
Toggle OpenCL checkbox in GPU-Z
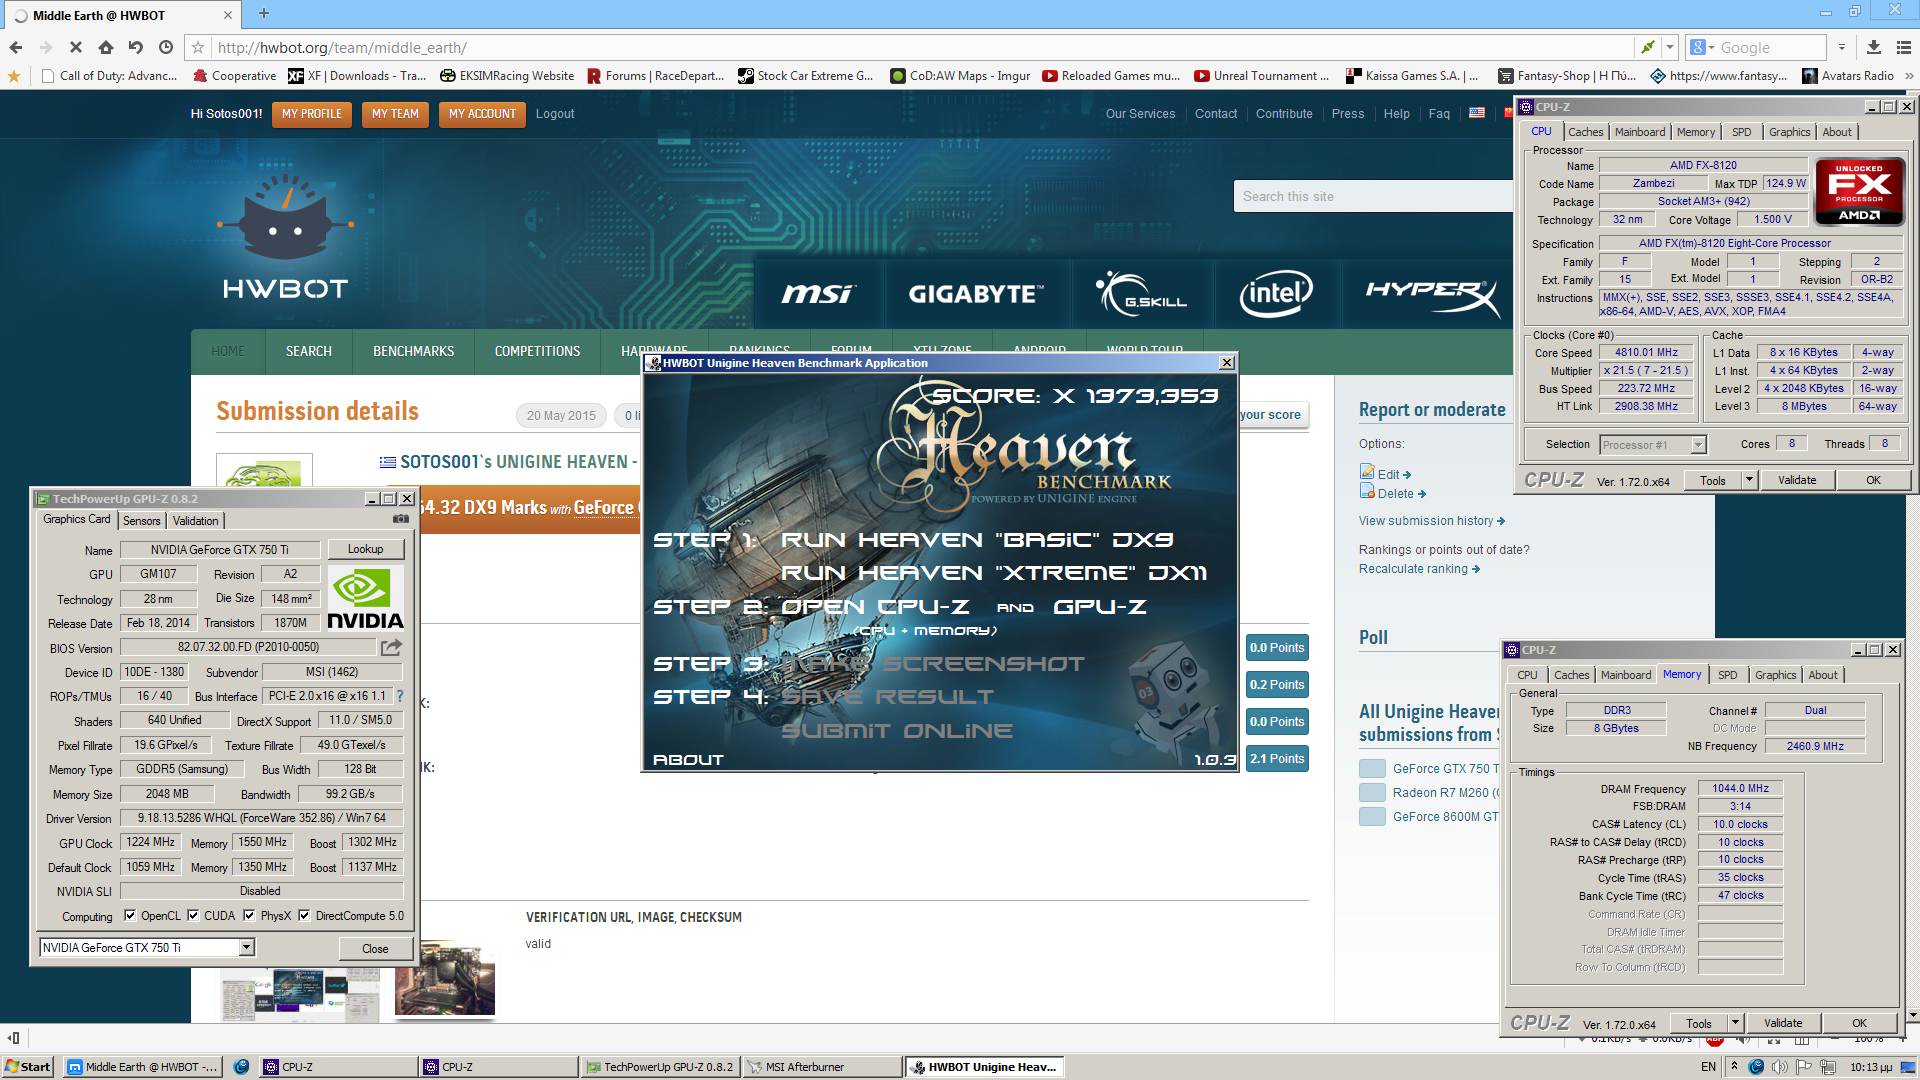coord(130,915)
